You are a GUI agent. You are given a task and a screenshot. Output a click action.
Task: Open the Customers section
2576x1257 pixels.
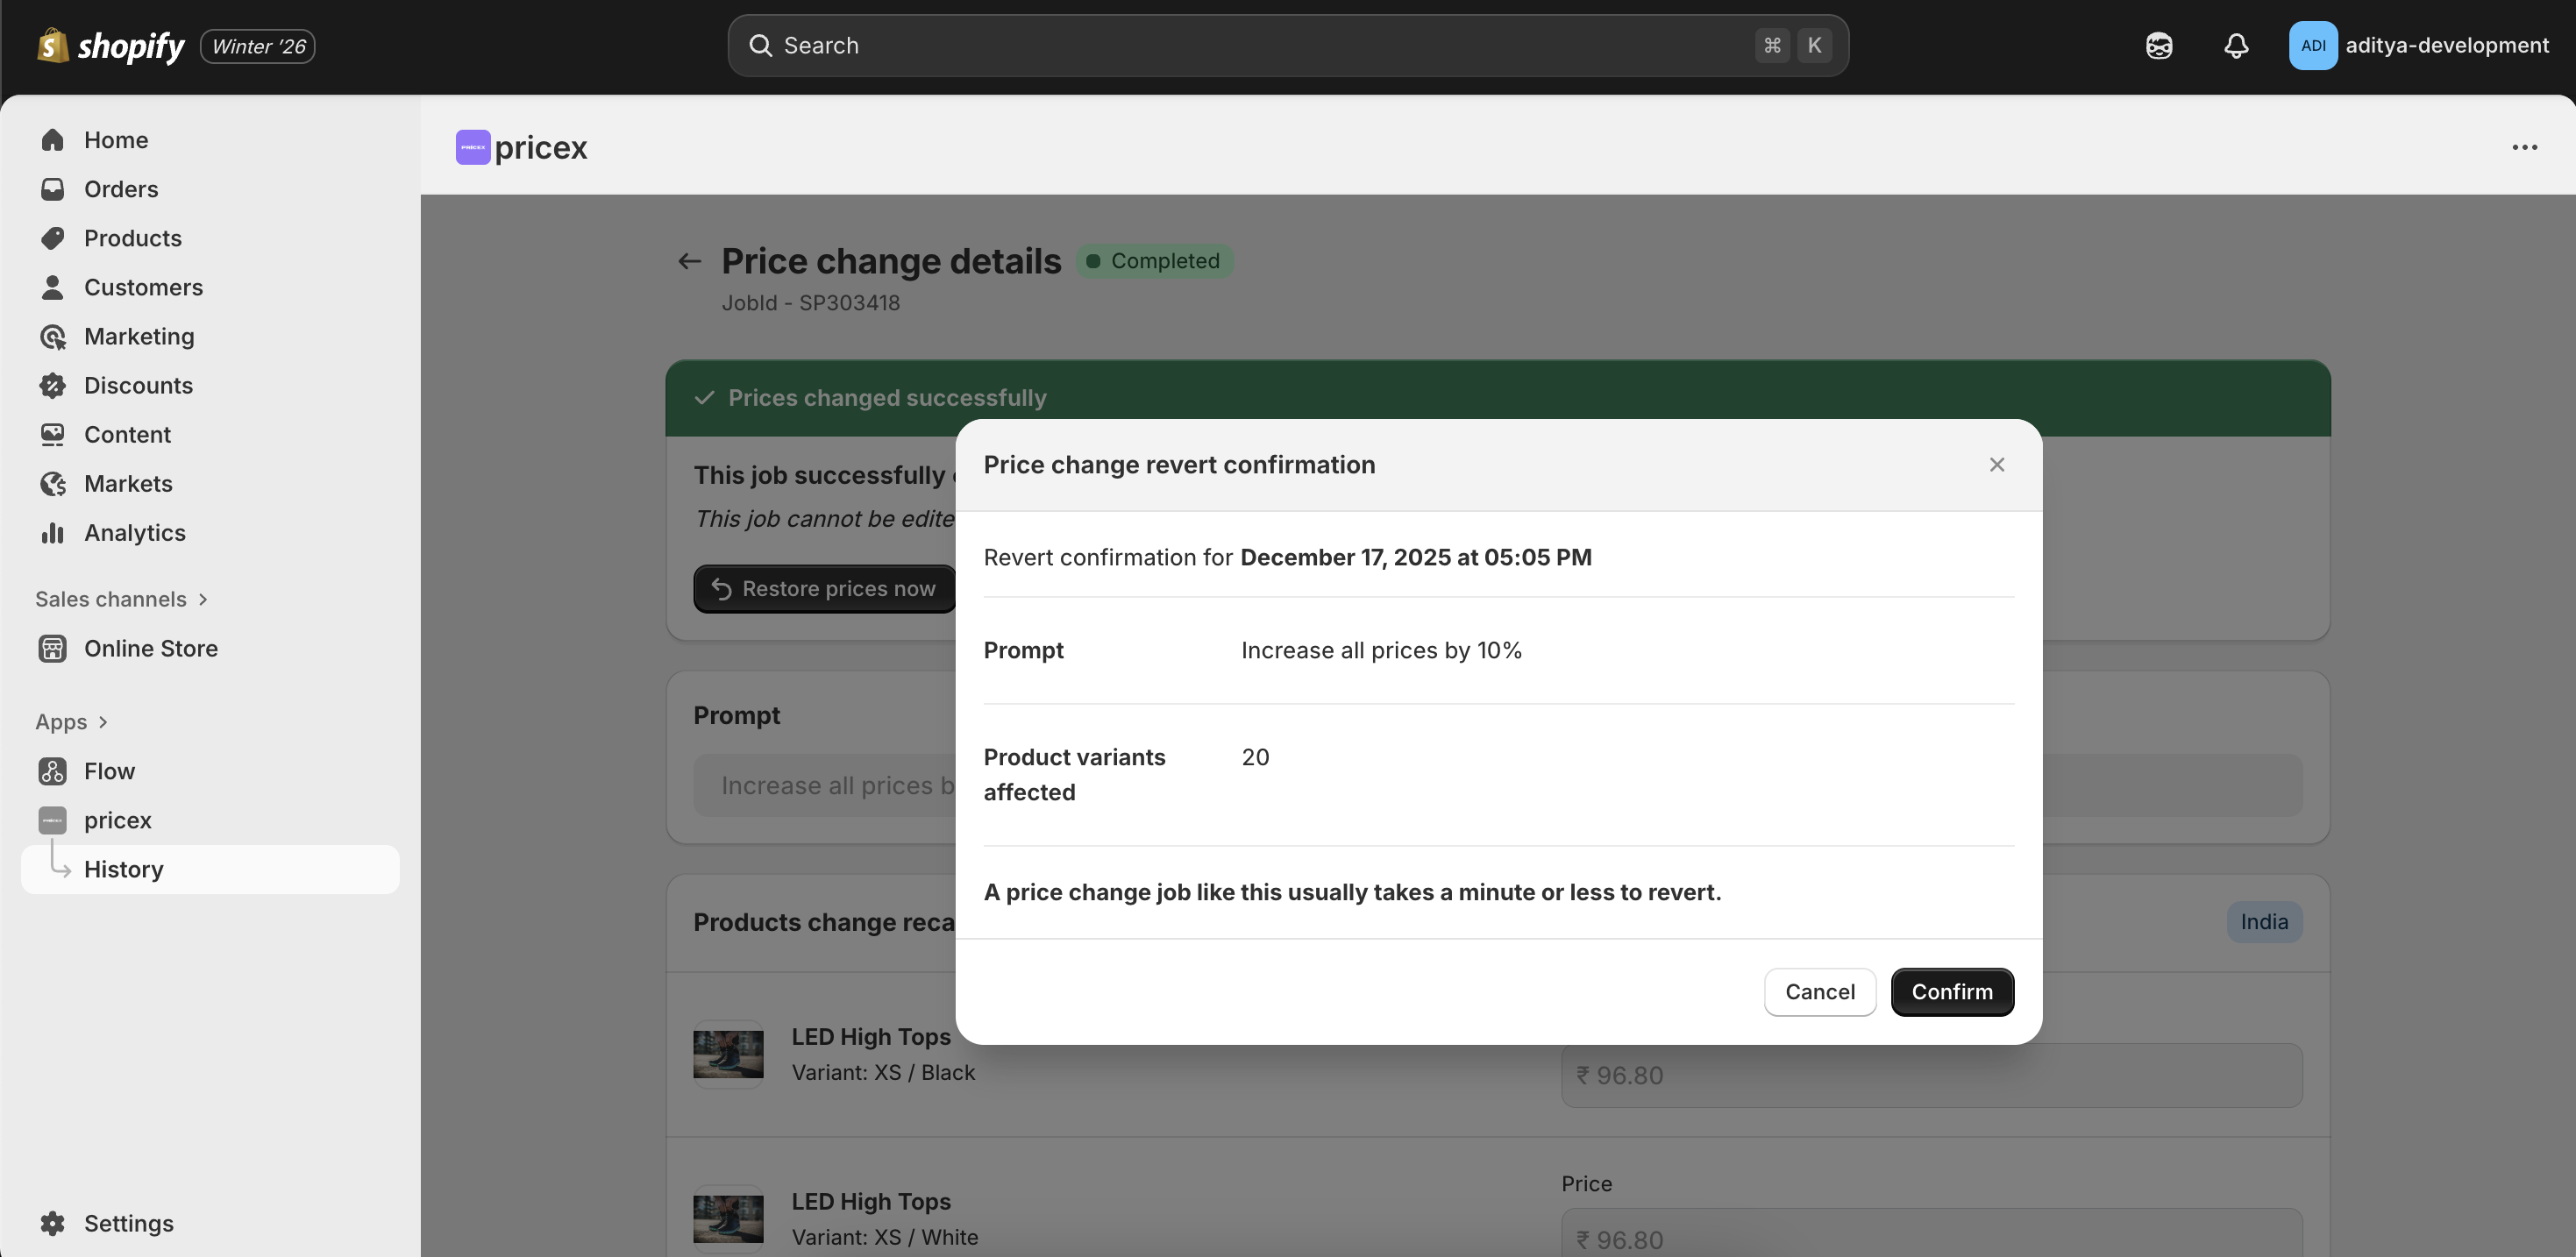(143, 287)
